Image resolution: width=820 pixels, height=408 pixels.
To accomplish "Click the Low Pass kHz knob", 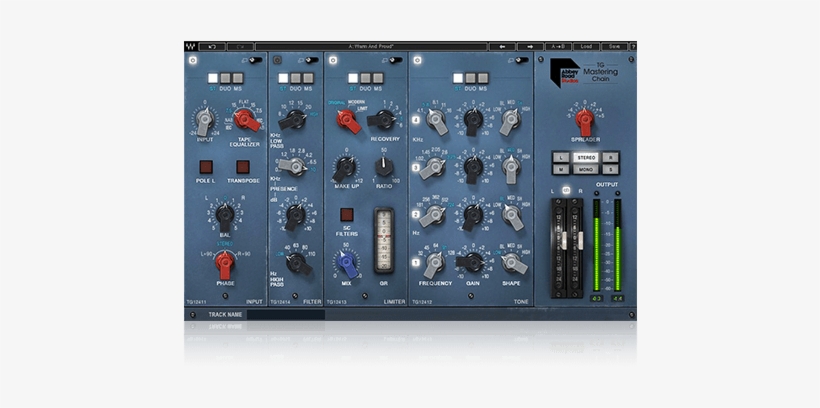I will pos(294,120).
